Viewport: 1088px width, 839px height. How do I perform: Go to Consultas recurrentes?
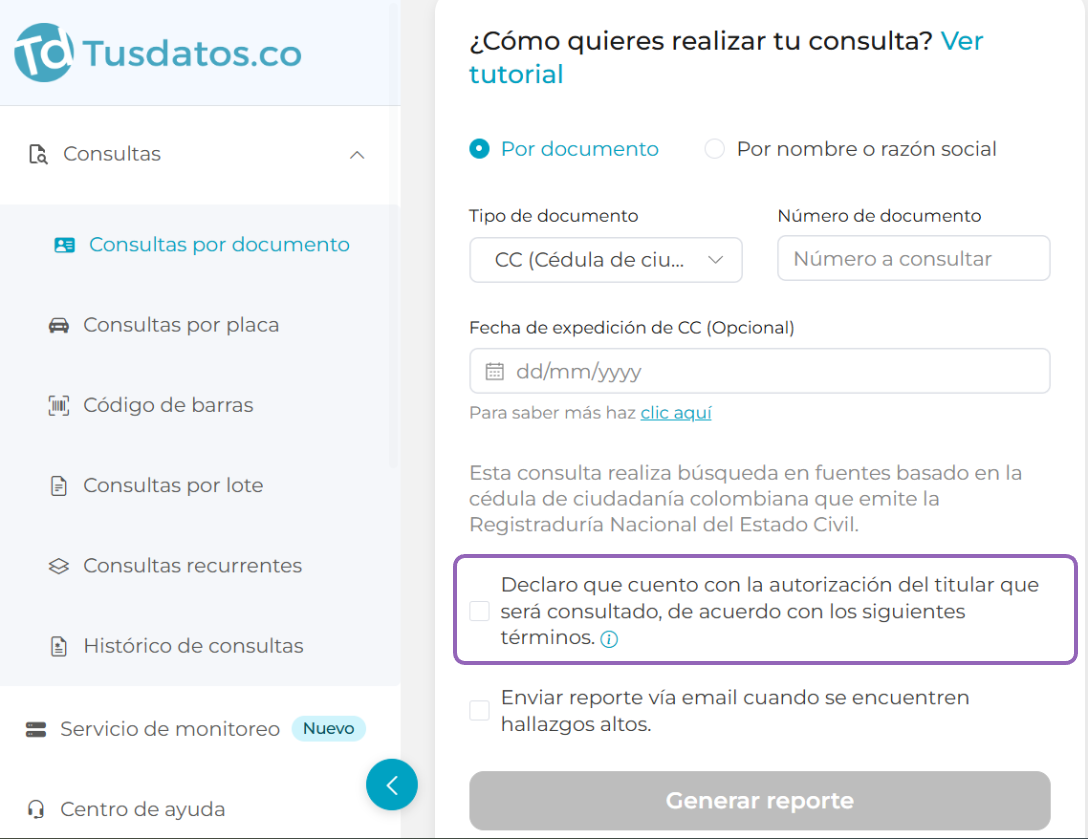tap(192, 566)
